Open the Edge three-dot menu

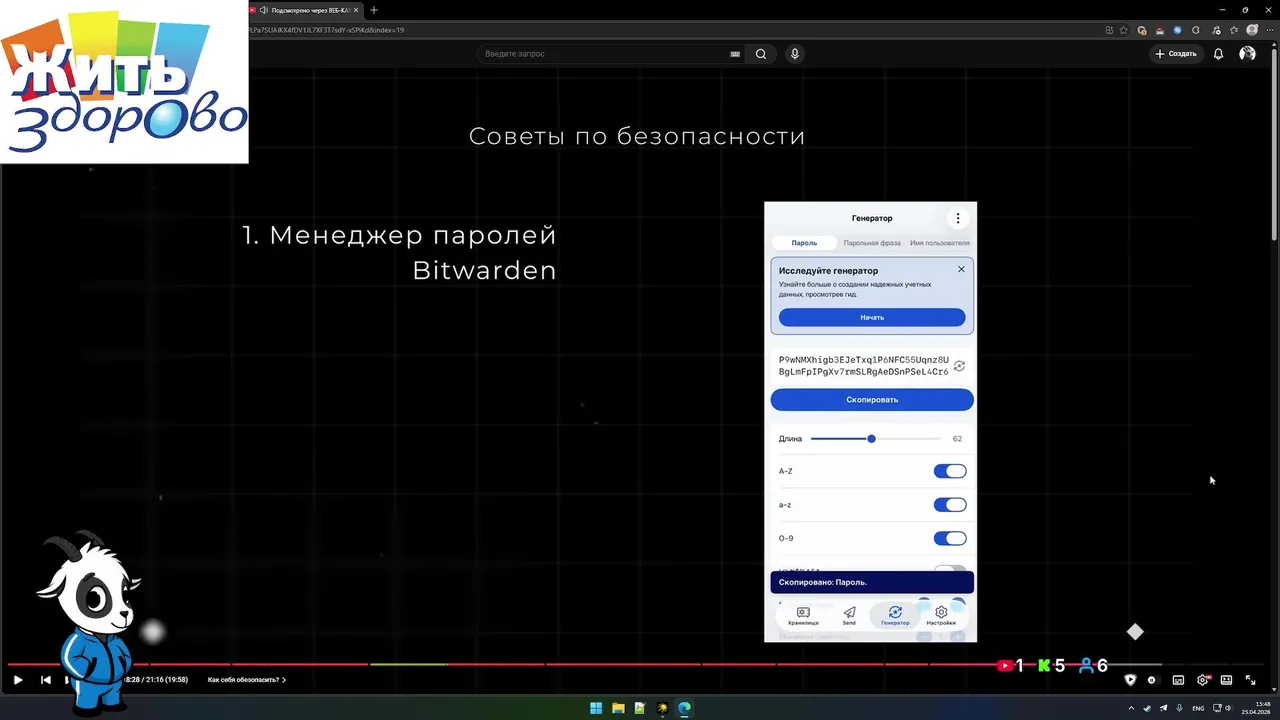1268,30
